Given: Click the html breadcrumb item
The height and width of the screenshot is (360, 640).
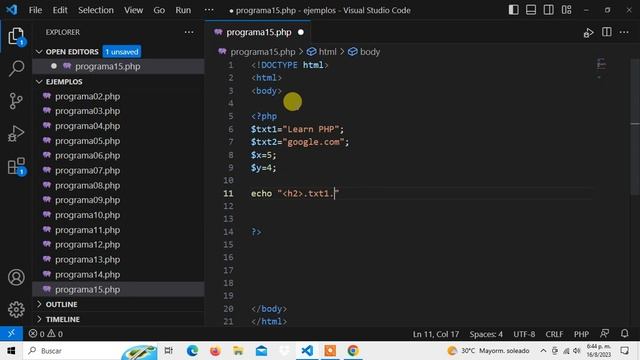Looking at the screenshot, I should tap(322, 52).
